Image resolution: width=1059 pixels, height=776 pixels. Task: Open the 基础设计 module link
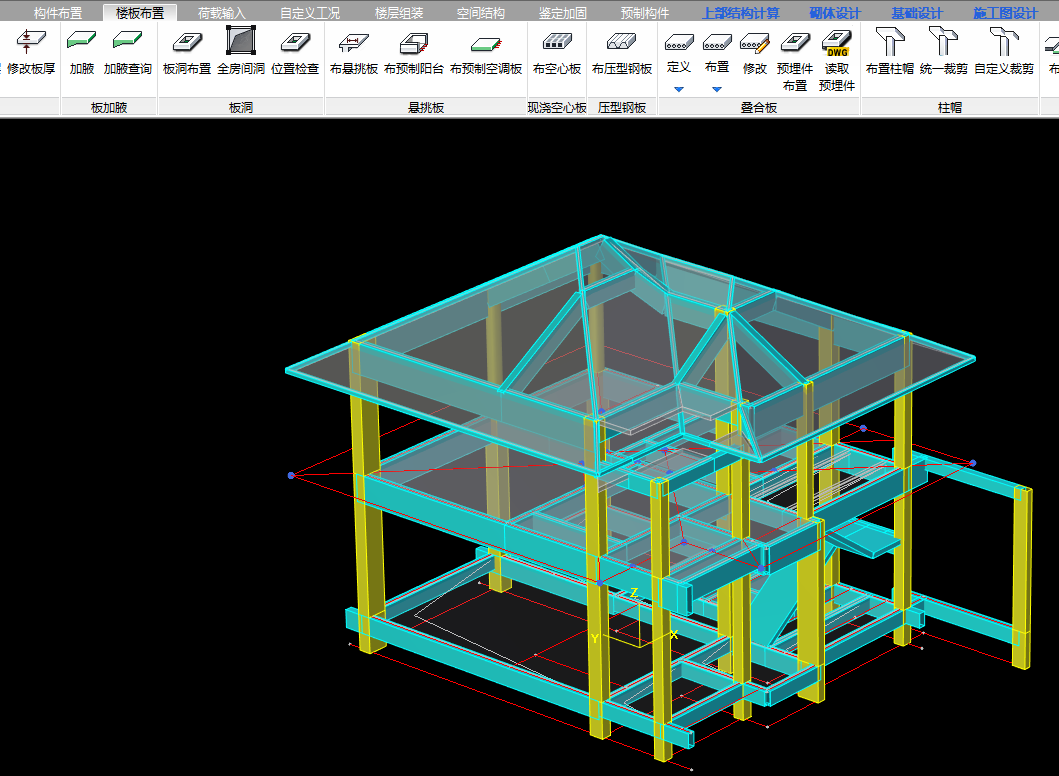[x=917, y=13]
